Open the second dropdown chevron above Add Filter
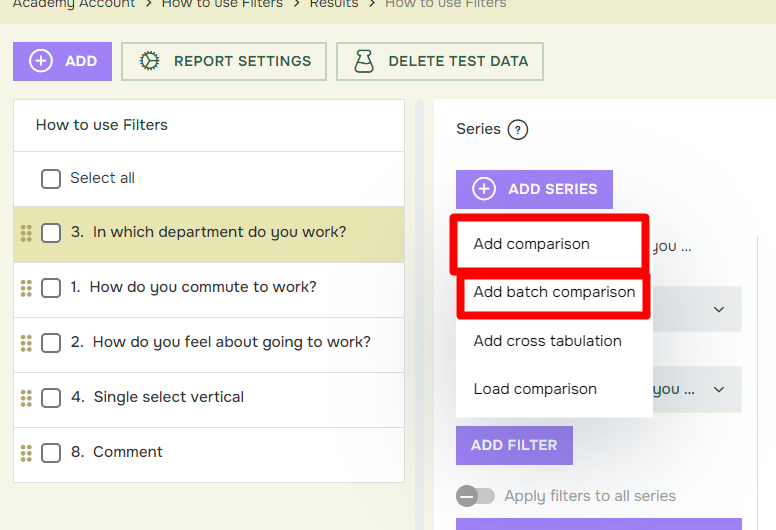The width and height of the screenshot is (776, 530). (719, 389)
